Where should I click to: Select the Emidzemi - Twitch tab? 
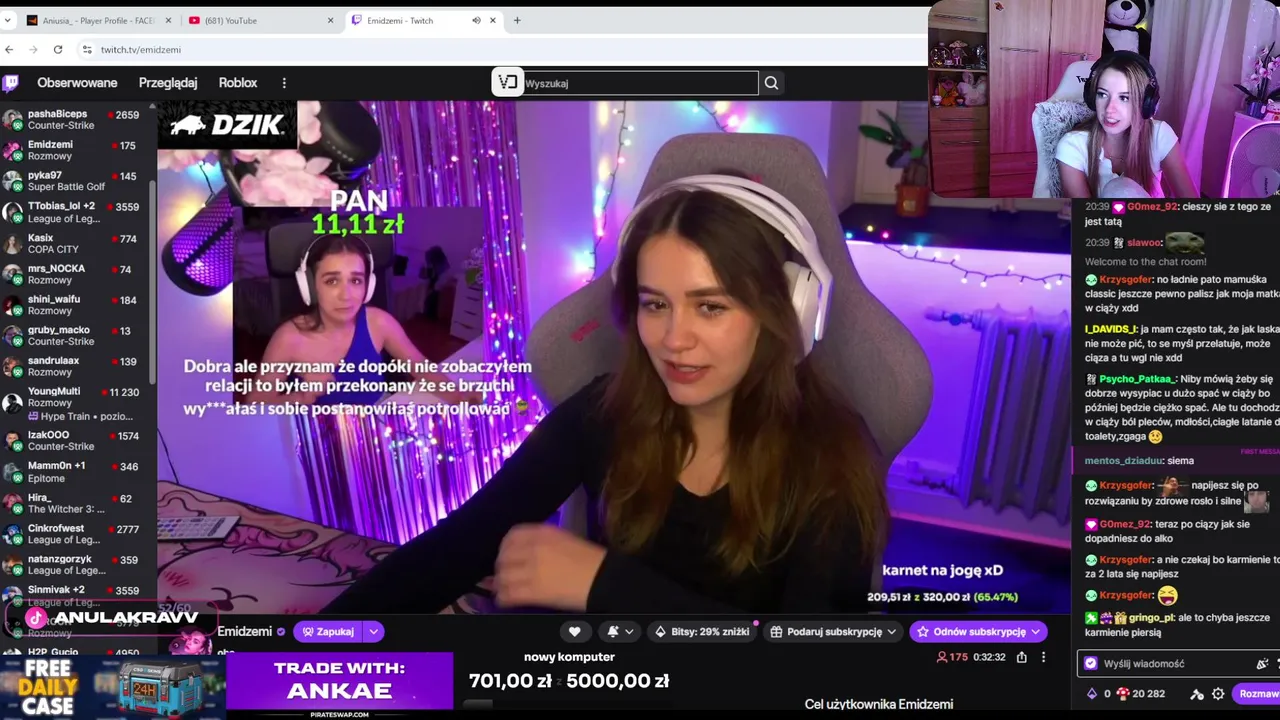[423, 20]
